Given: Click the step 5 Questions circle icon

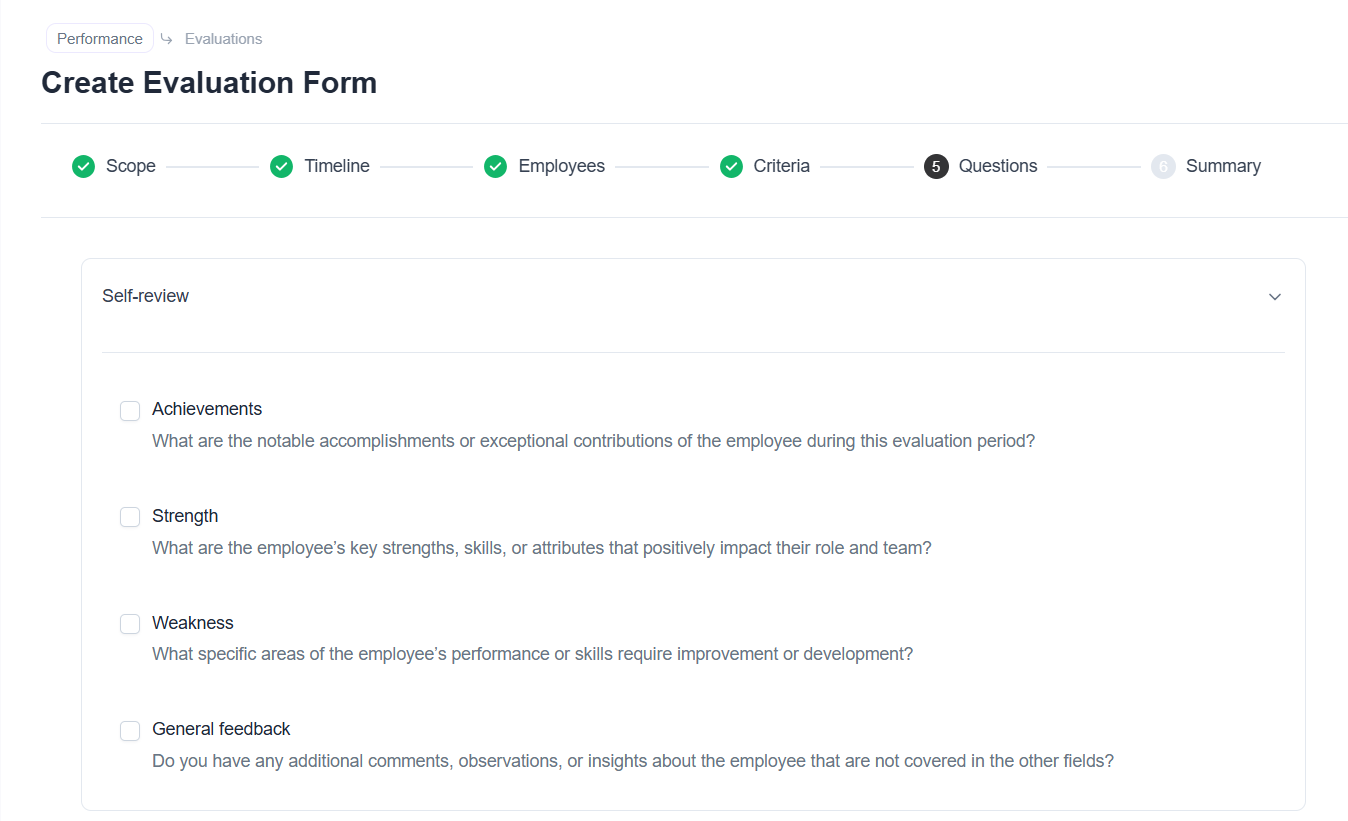Looking at the screenshot, I should coord(936,167).
